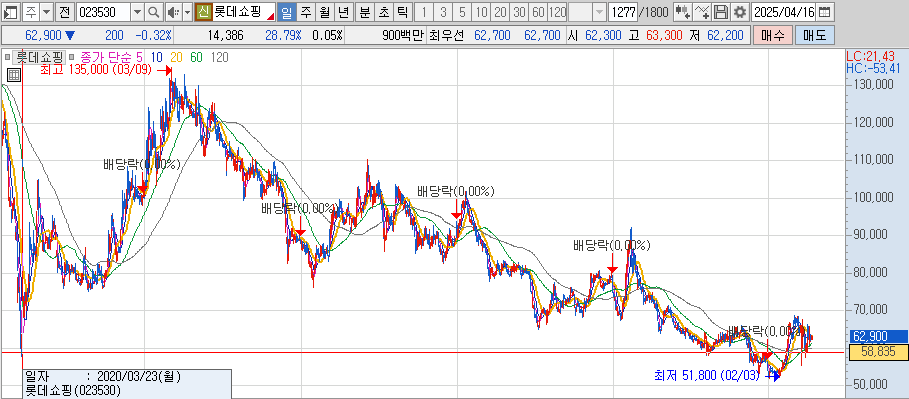
Task: Click the volume value 14,386
Action: click(226, 35)
